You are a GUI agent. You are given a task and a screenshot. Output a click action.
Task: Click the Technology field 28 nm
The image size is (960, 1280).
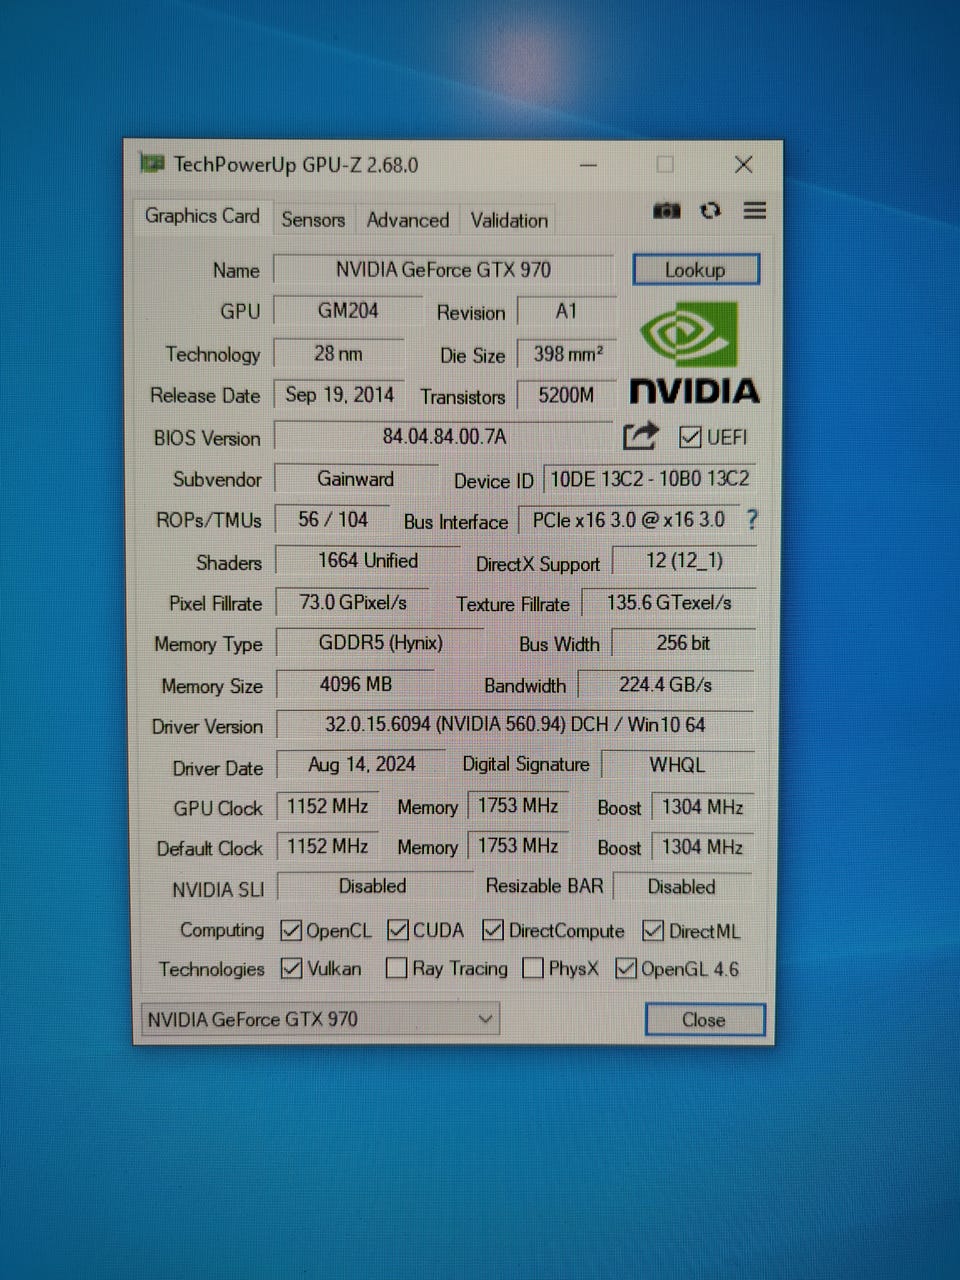coord(338,353)
